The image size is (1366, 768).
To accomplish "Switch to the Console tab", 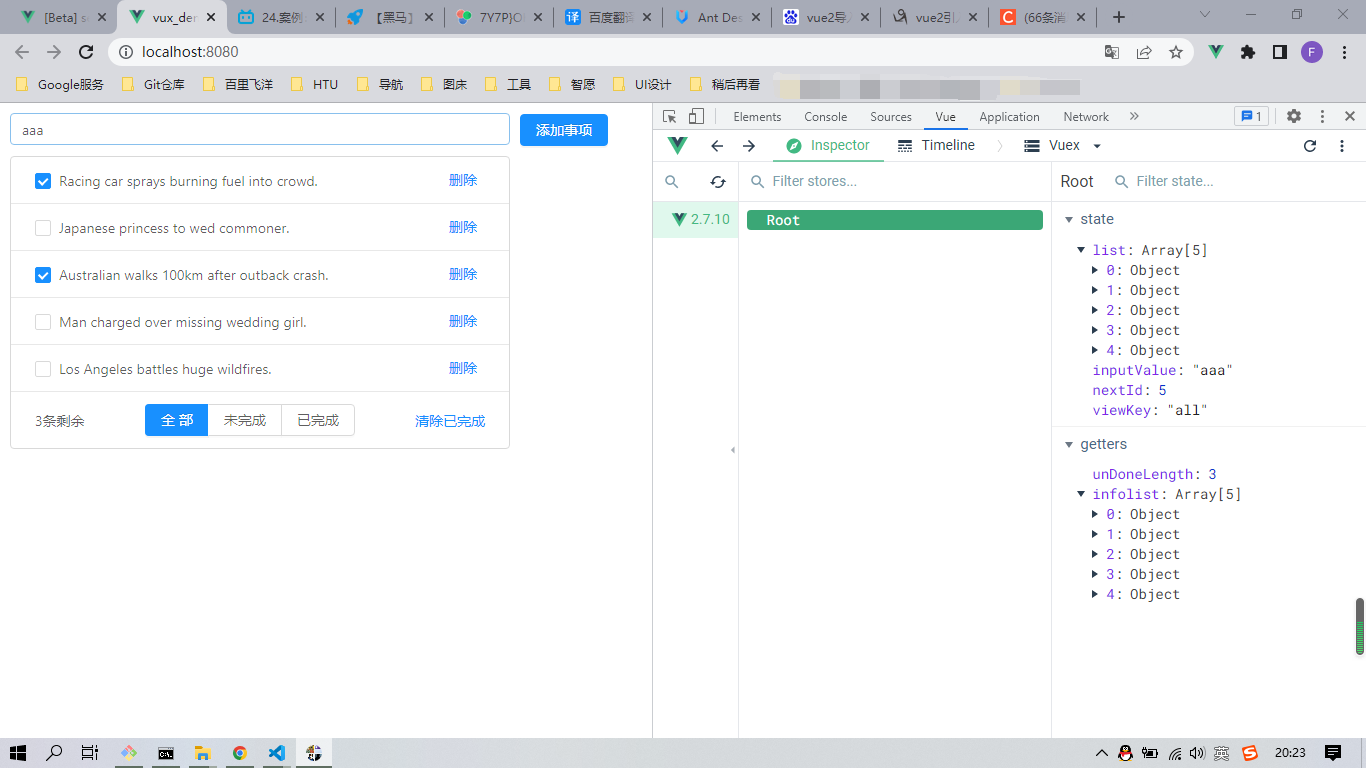I will 825,117.
